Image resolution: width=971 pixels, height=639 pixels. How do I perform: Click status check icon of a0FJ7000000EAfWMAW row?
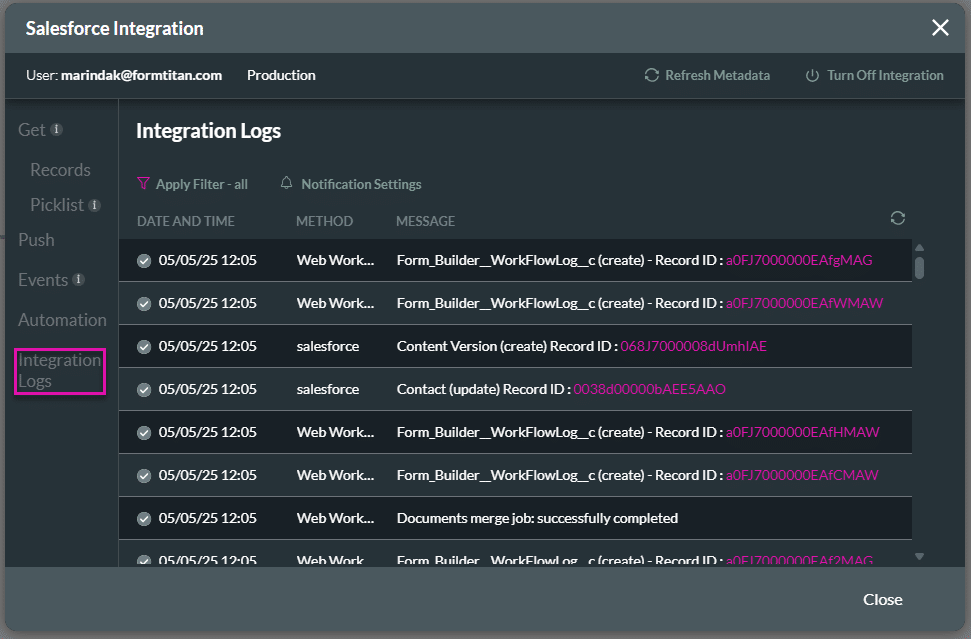click(144, 303)
